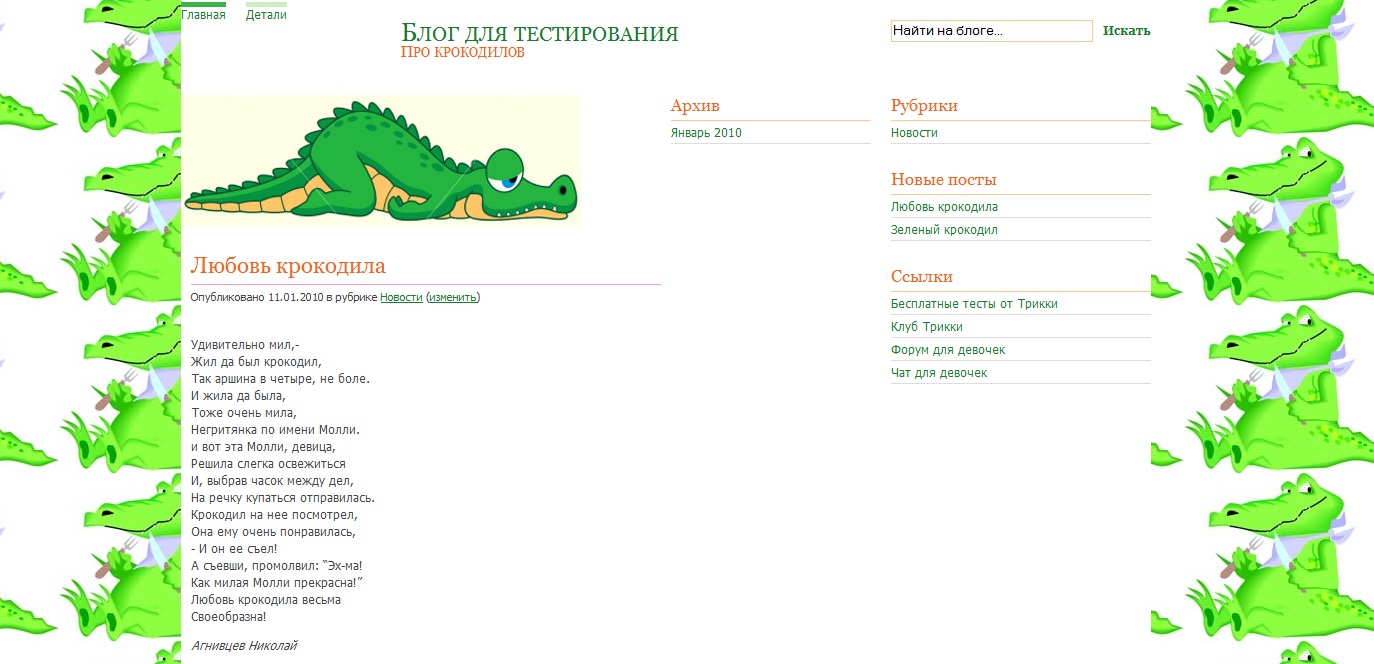Click the Про крокодилов subtitle
Viewport: 1374px width, 664px height.
coord(462,52)
